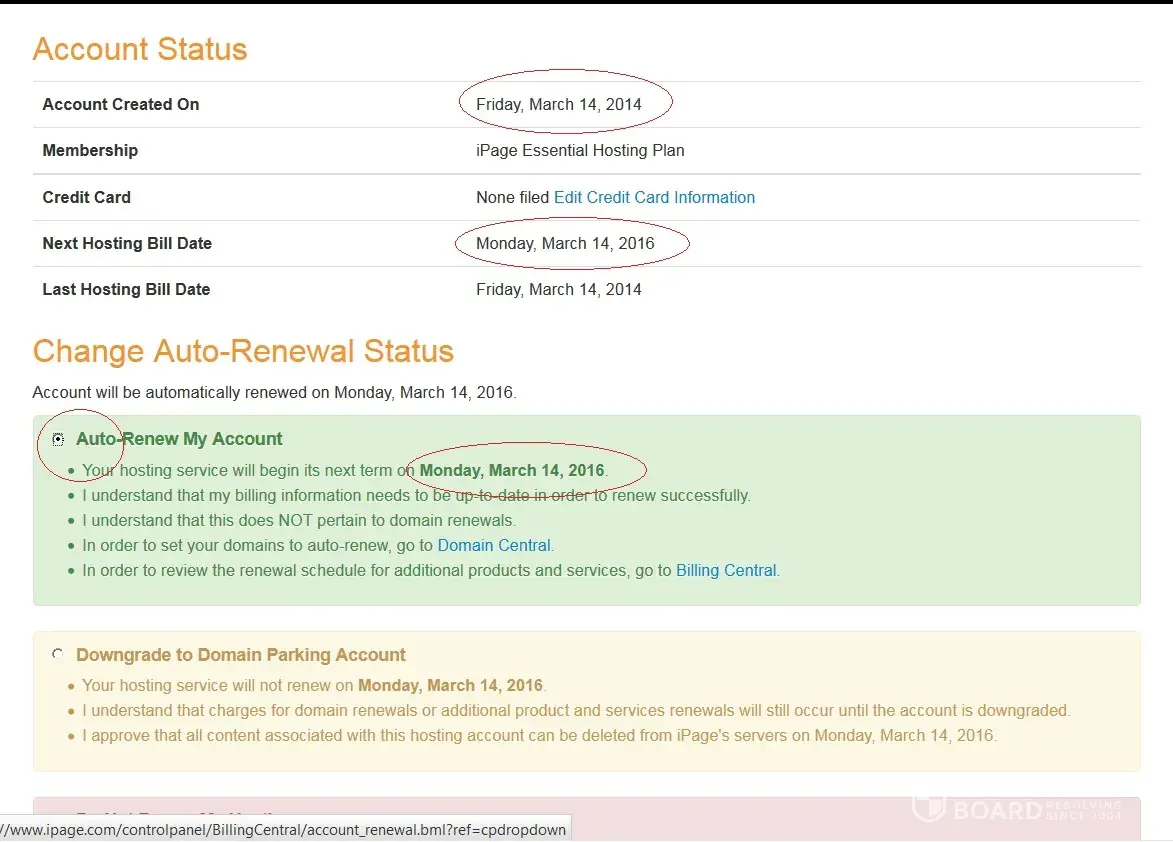Click the bold non-renewal date in yellow panel
This screenshot has height=842, width=1173.
[x=450, y=686]
